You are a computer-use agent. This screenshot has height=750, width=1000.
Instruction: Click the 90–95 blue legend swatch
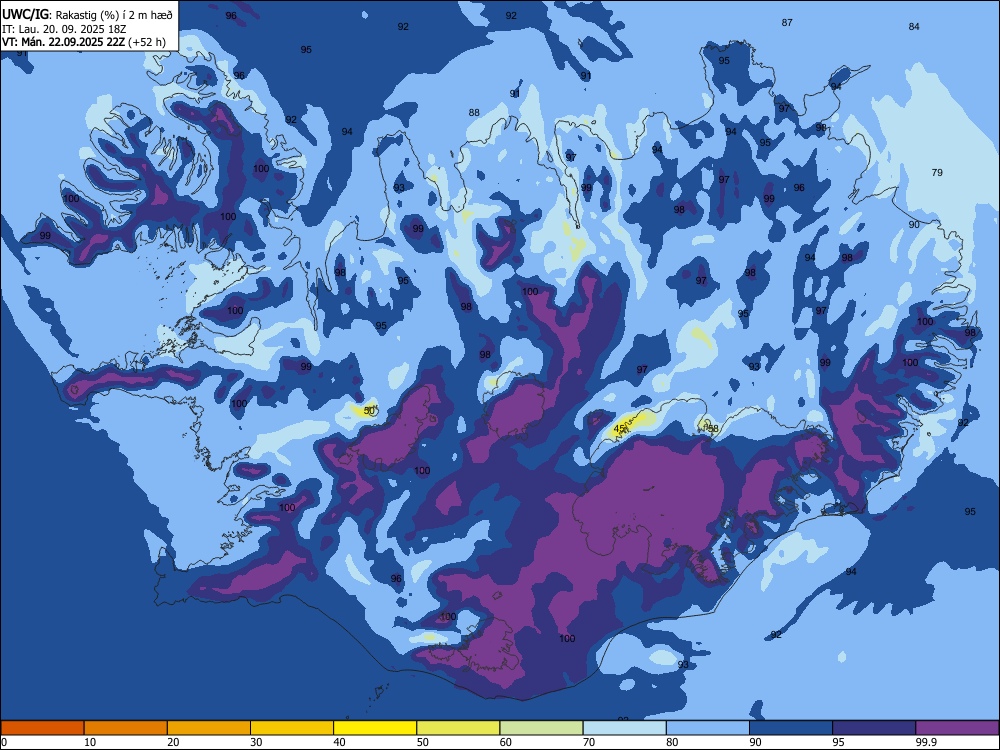791,728
